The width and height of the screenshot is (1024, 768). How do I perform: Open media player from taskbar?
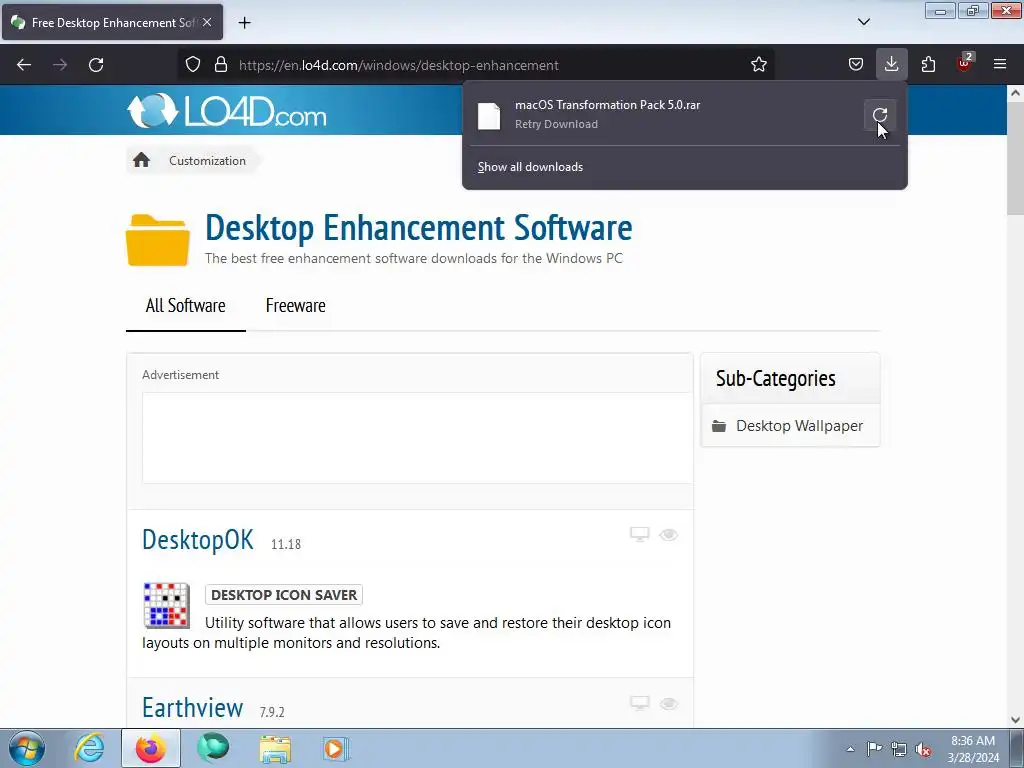[x=336, y=749]
